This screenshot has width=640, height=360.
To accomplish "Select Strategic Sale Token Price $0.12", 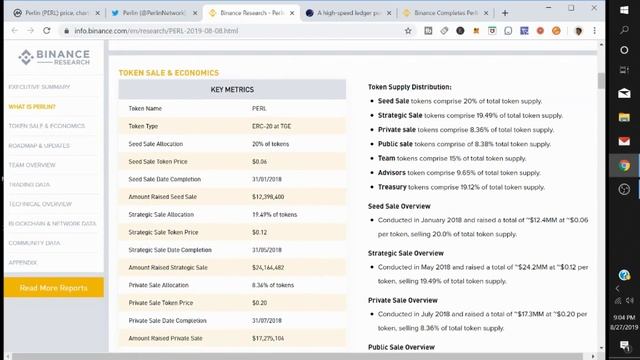I will click(259, 232).
